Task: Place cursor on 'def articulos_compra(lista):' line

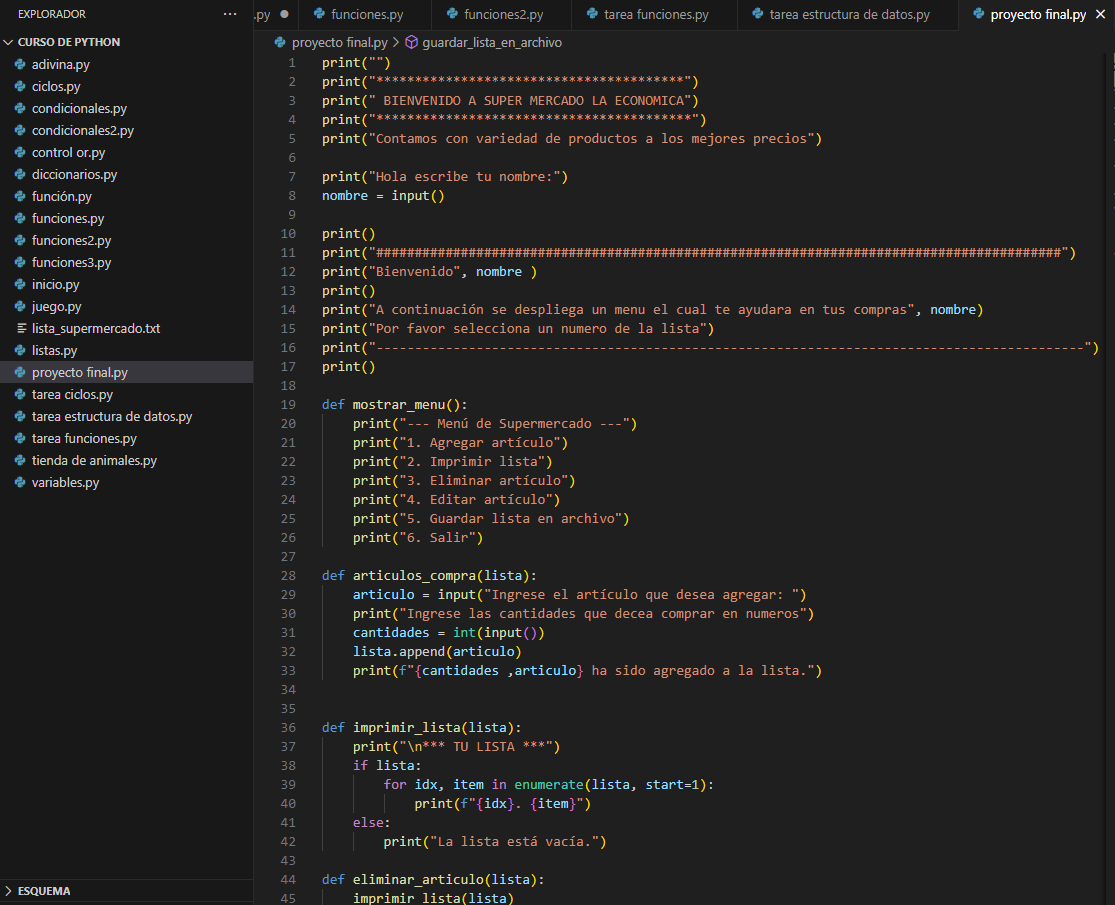Action: pos(429,575)
